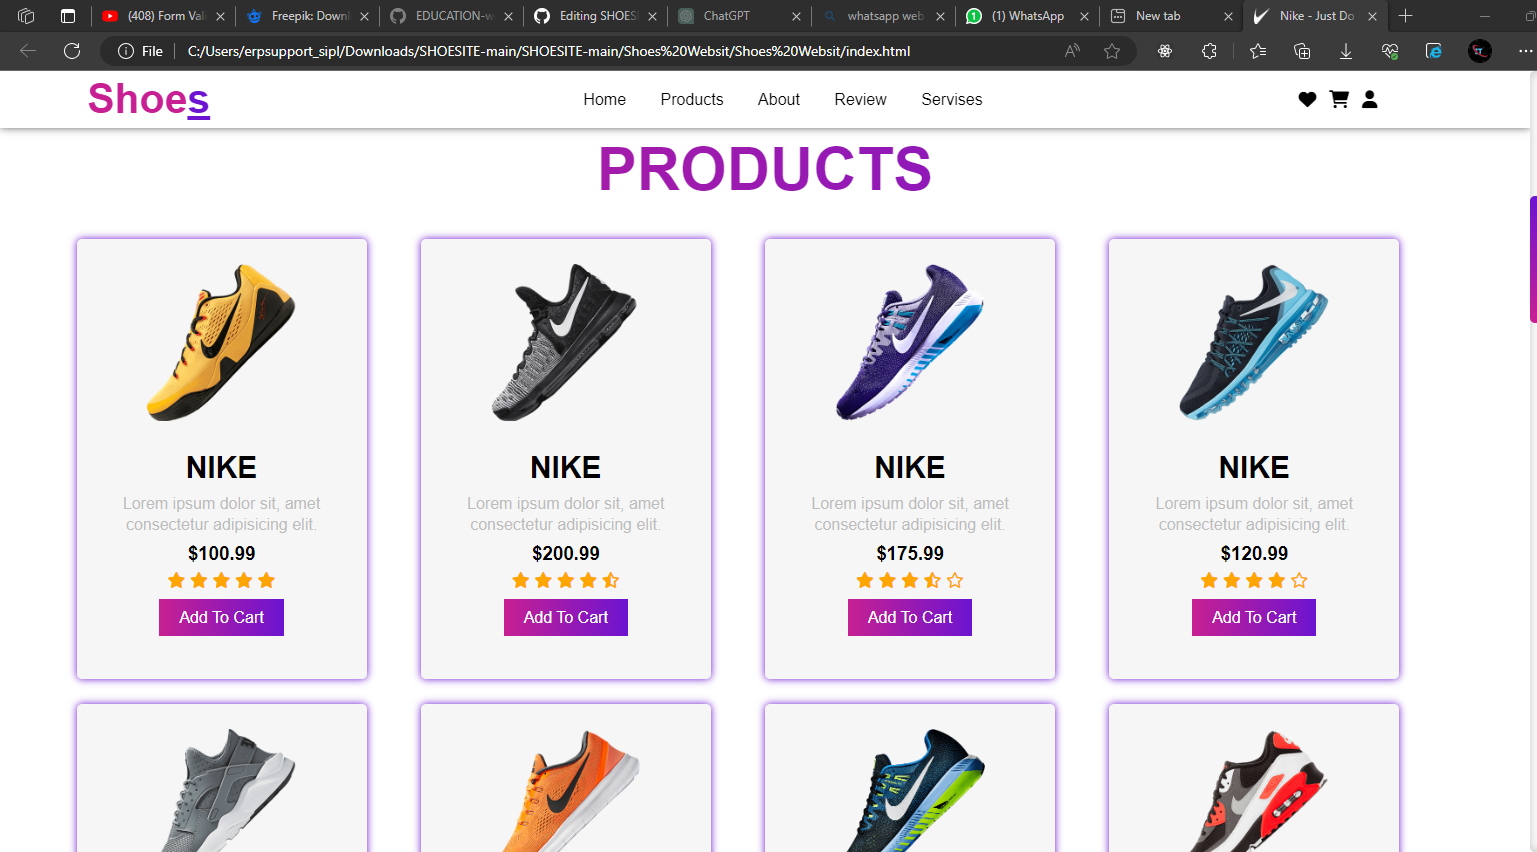This screenshot has height=852, width=1537.
Task: Click the Shoes logo link
Action: [148, 99]
